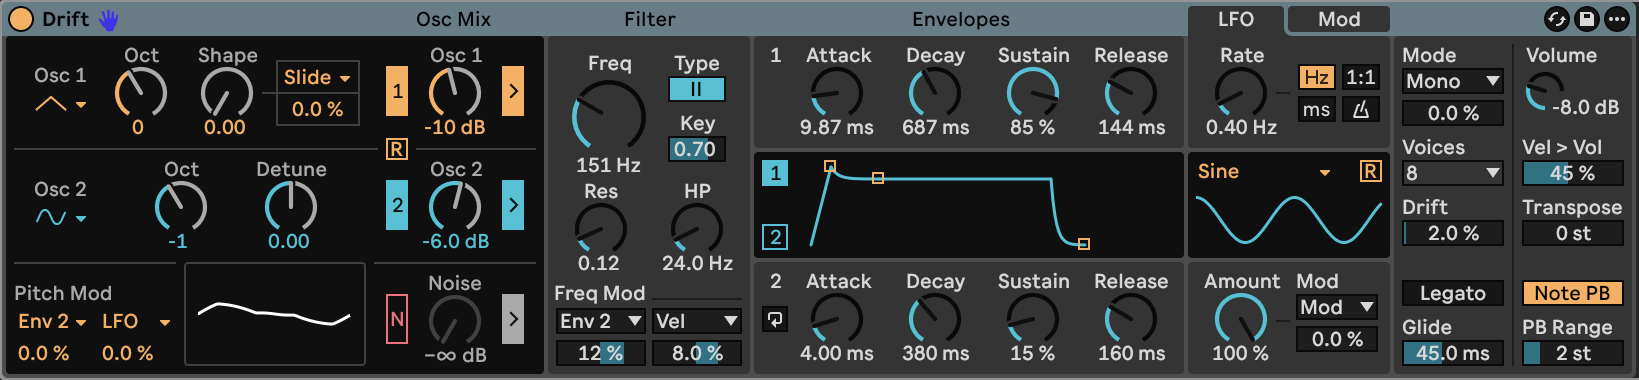Image resolution: width=1639 pixels, height=380 pixels.
Task: Open the Mode Mono dropdown
Action: (x=1452, y=81)
